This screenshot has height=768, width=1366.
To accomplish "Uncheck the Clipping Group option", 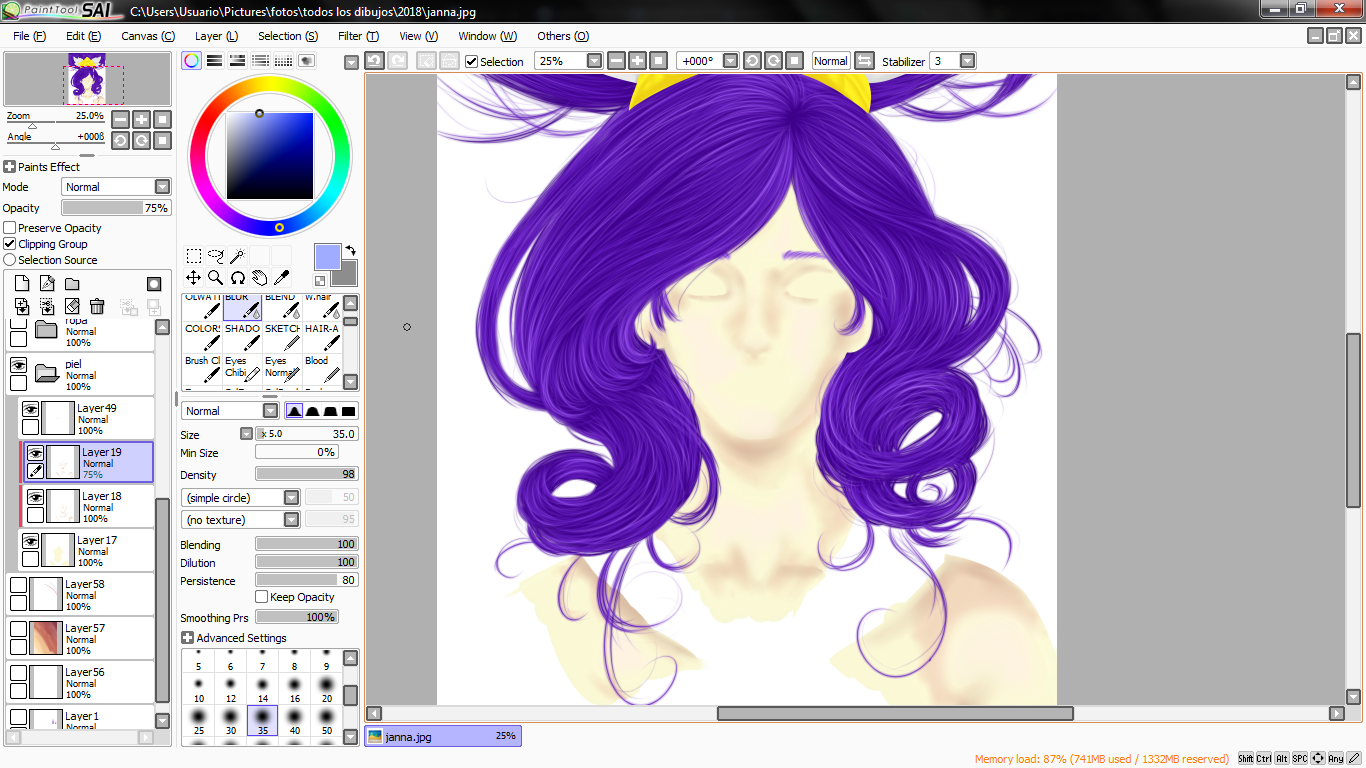I will point(10,244).
